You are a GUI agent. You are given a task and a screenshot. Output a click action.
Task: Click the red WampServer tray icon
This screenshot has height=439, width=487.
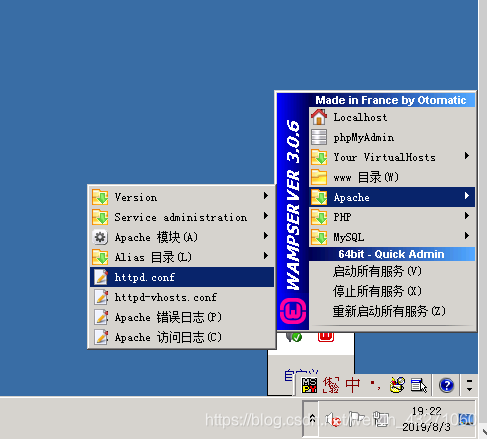click(x=326, y=337)
